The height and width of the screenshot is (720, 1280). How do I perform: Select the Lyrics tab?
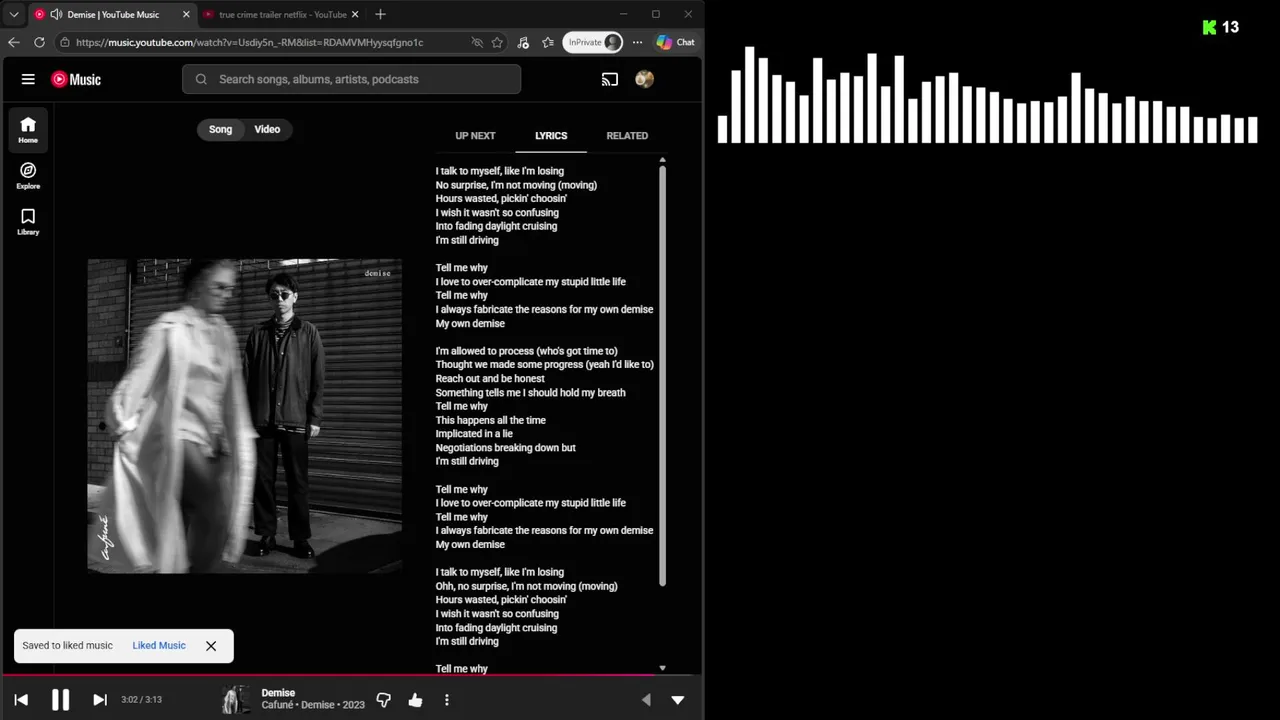[x=551, y=136]
